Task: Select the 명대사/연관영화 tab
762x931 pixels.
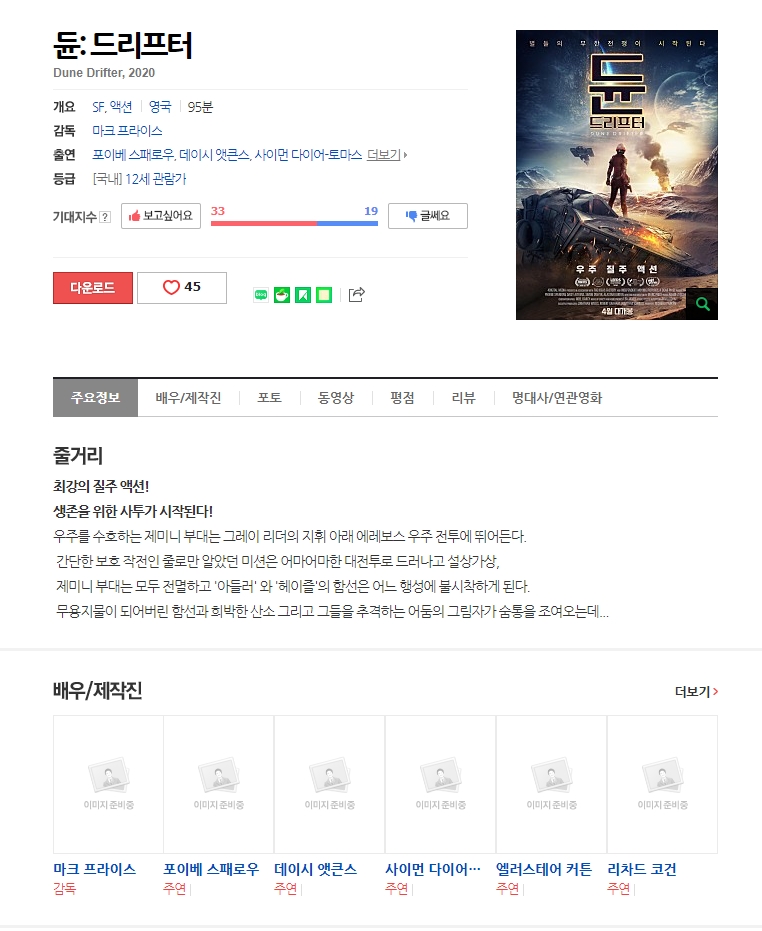Action: pos(557,398)
